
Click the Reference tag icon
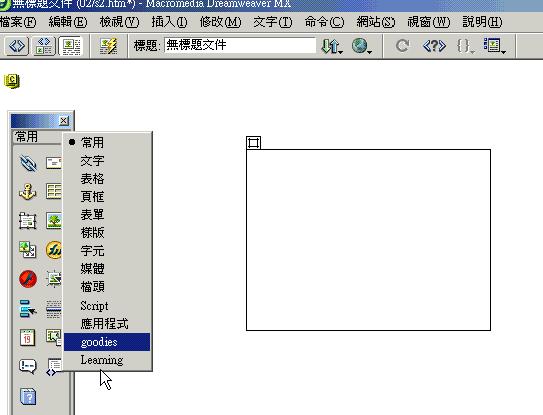click(x=434, y=46)
